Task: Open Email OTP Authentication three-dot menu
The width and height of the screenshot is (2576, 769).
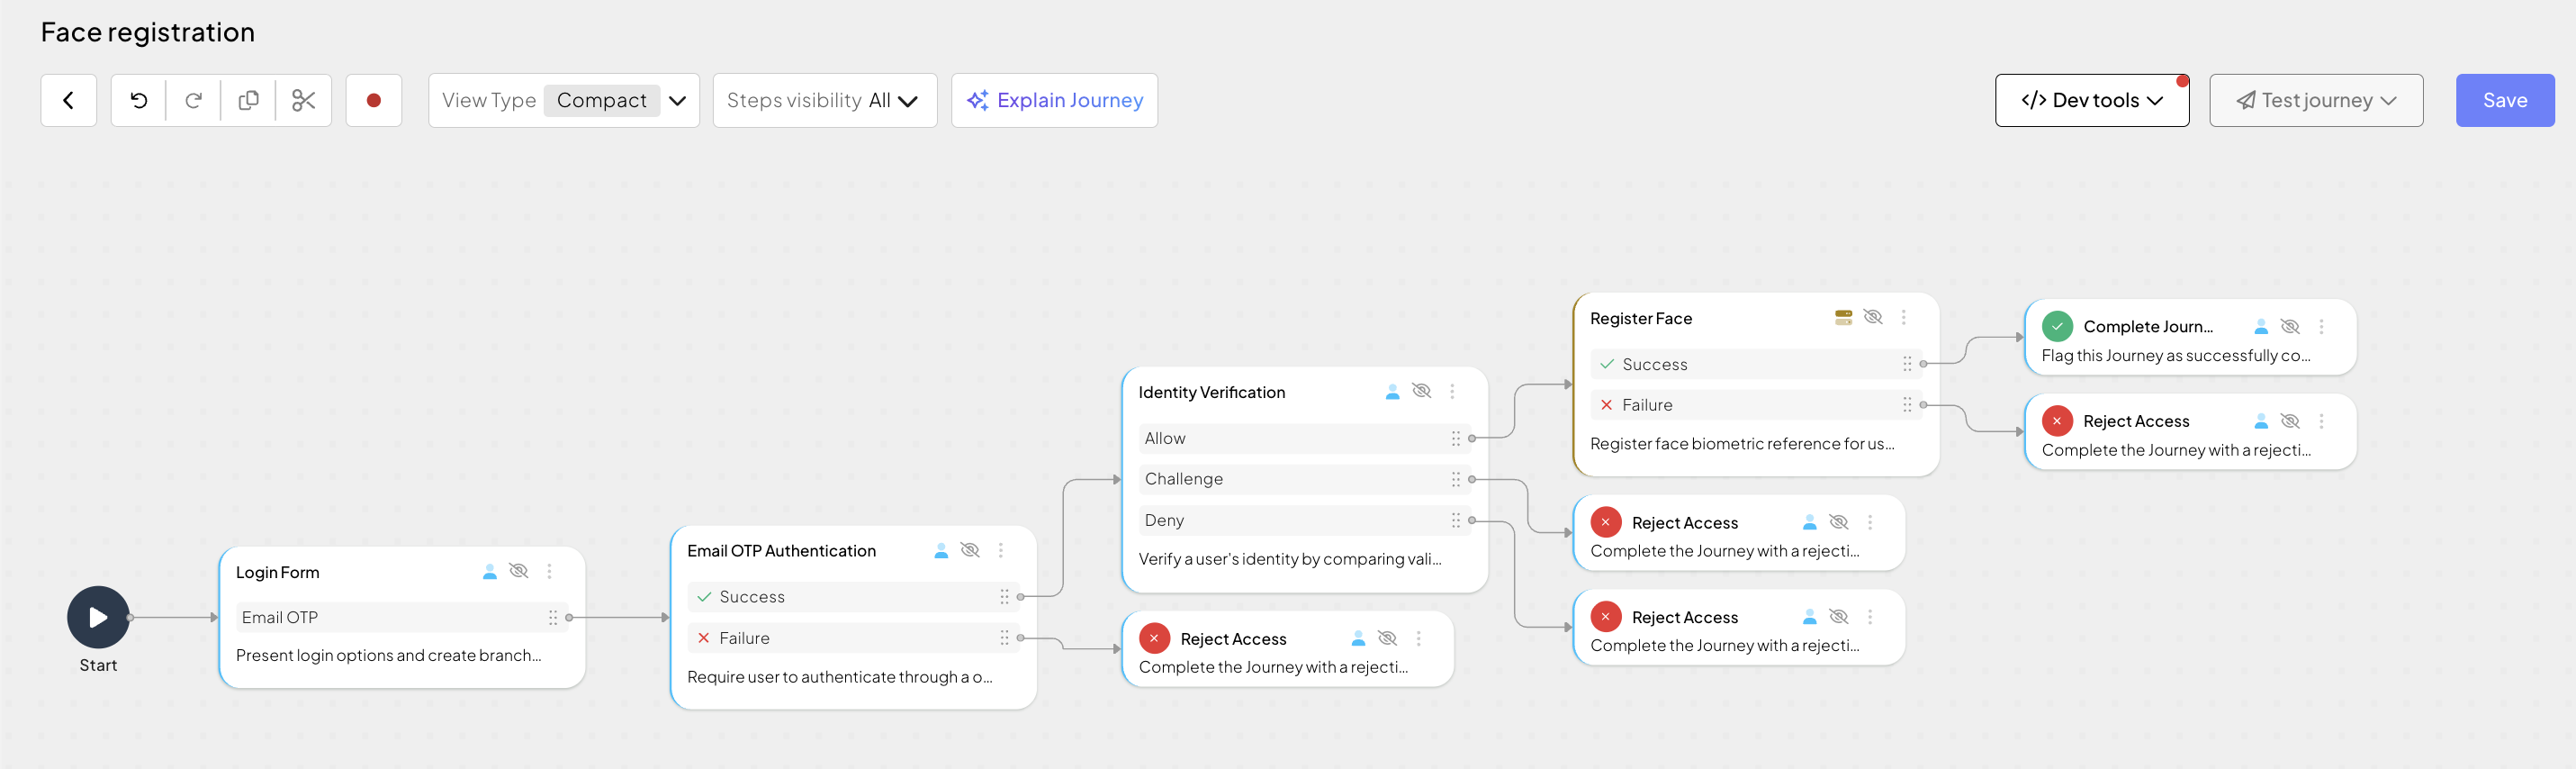Action: 1000,551
